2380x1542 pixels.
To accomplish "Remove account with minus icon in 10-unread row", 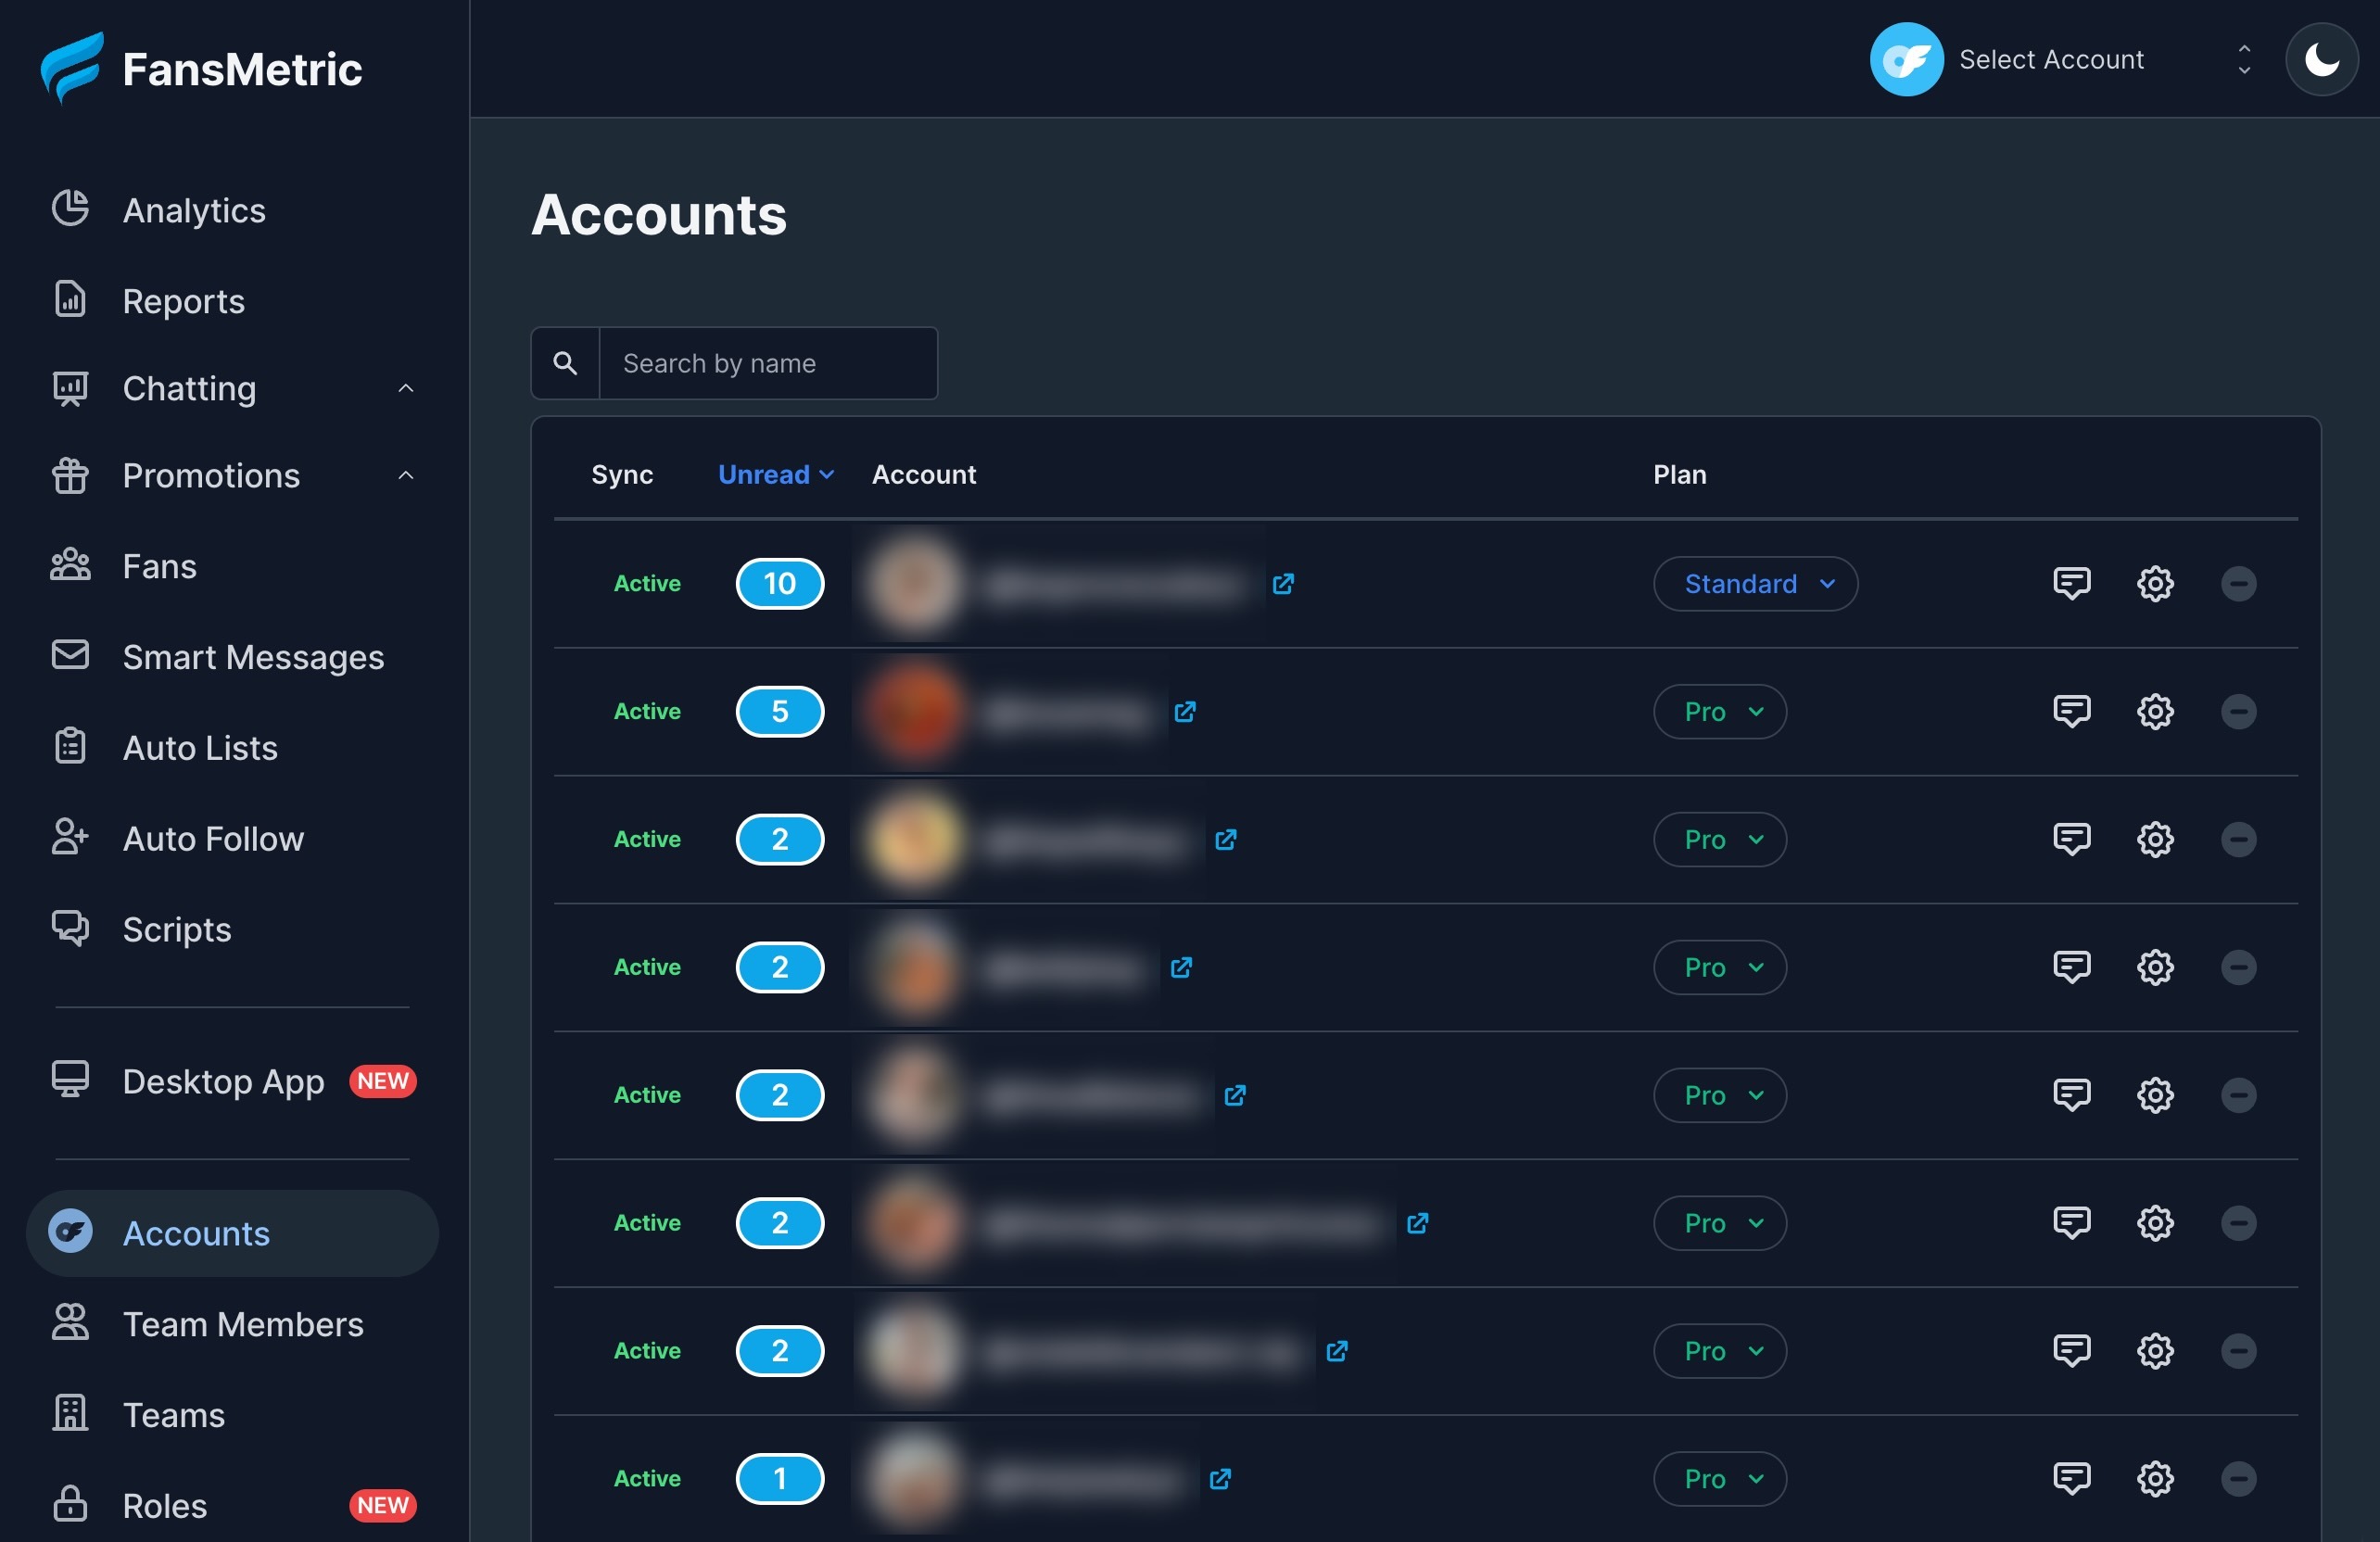I will (x=2238, y=583).
